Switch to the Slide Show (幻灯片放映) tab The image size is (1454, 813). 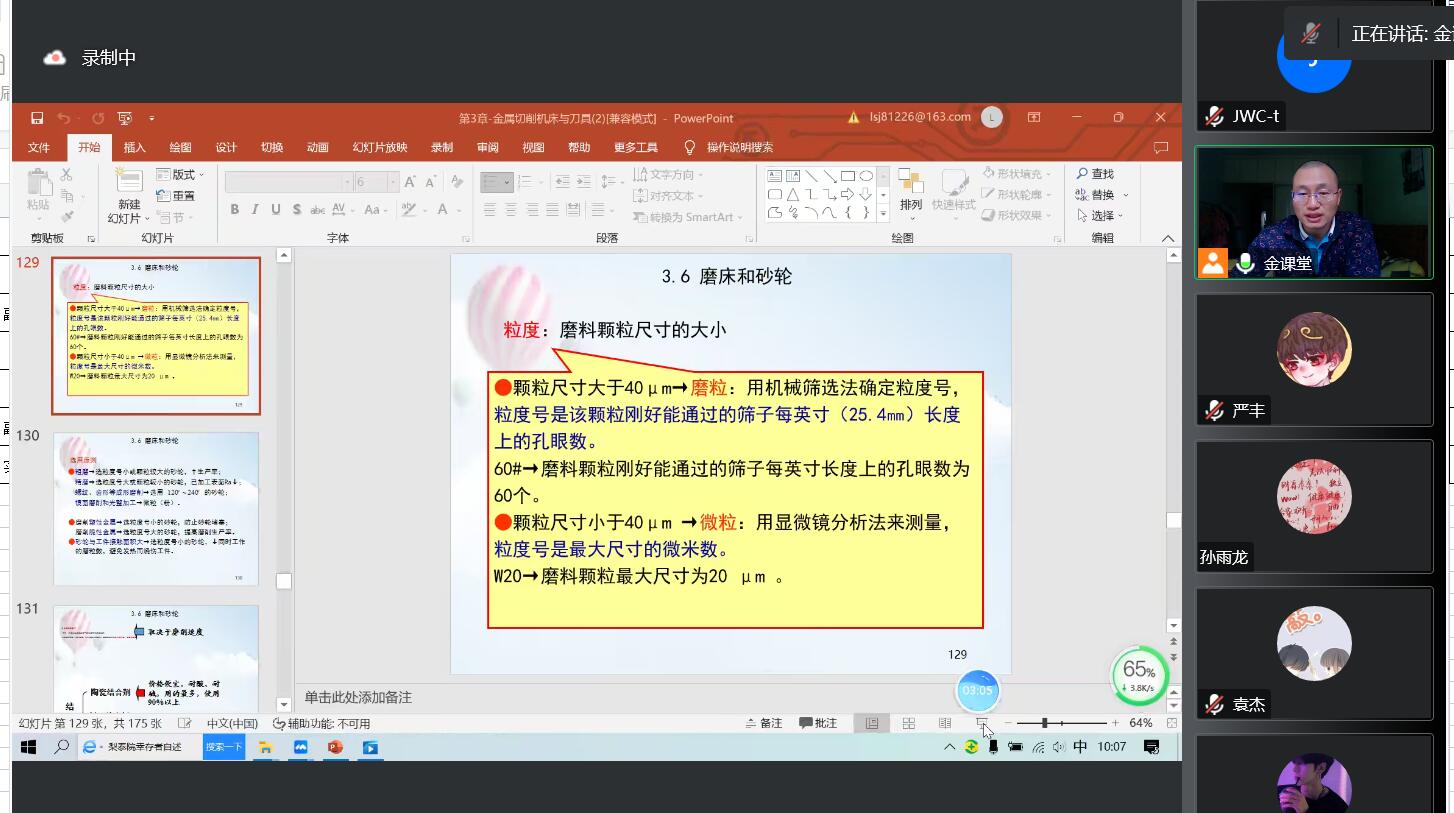pos(379,147)
